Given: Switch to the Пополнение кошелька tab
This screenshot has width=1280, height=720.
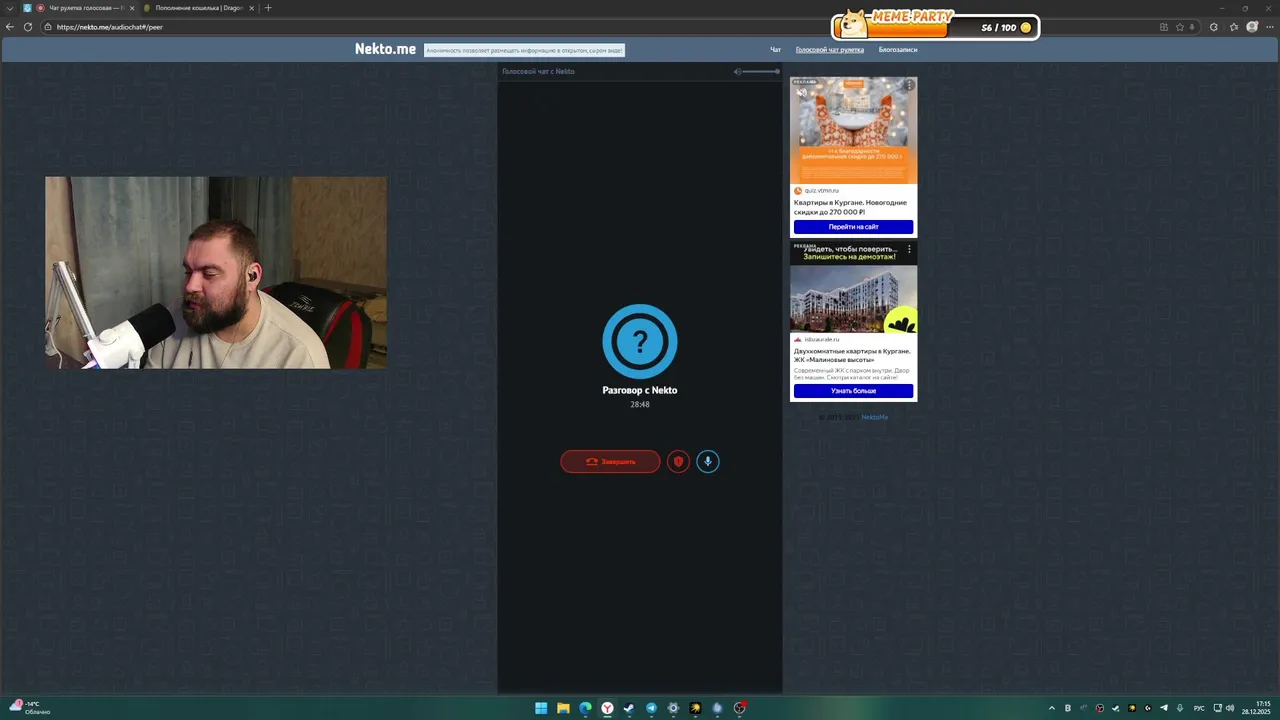Looking at the screenshot, I should [x=199, y=8].
